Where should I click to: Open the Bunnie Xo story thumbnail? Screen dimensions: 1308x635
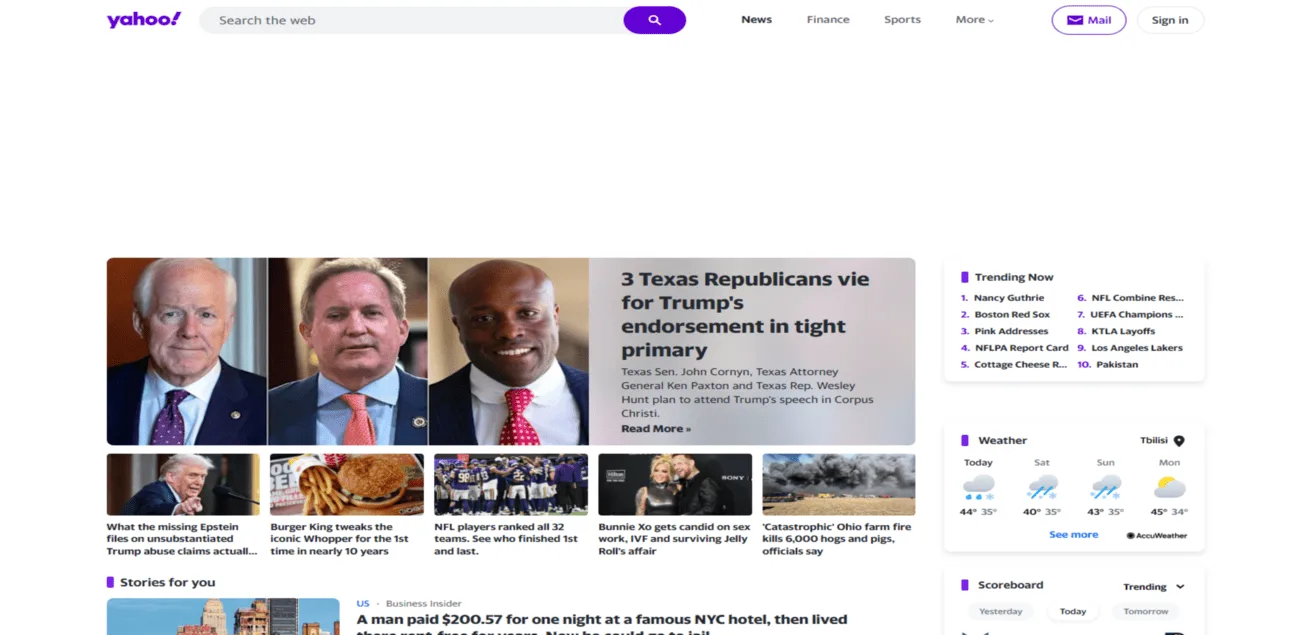[675, 484]
